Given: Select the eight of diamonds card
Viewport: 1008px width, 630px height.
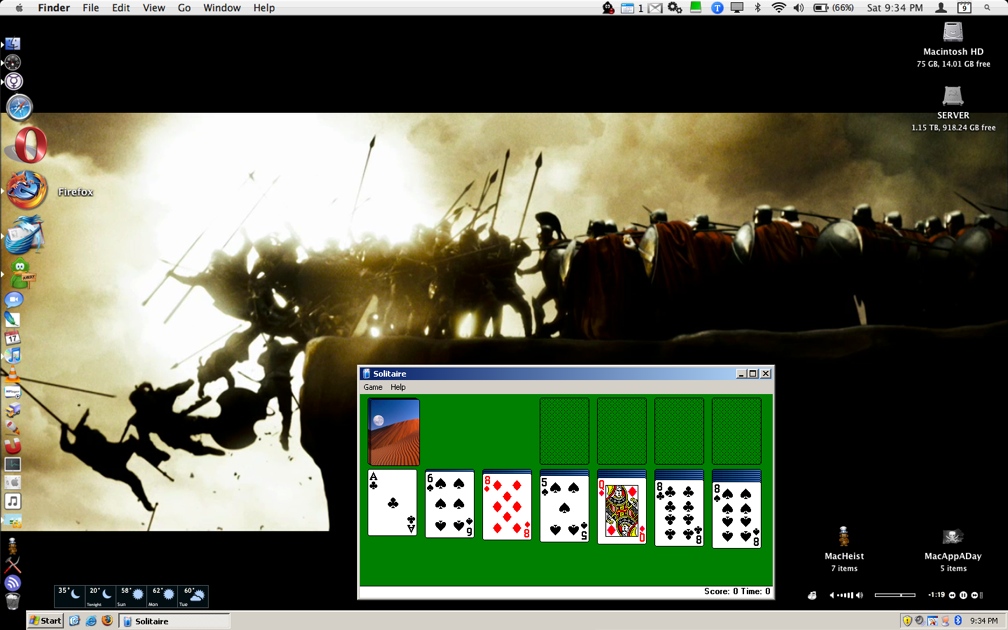Looking at the screenshot, I should (507, 507).
